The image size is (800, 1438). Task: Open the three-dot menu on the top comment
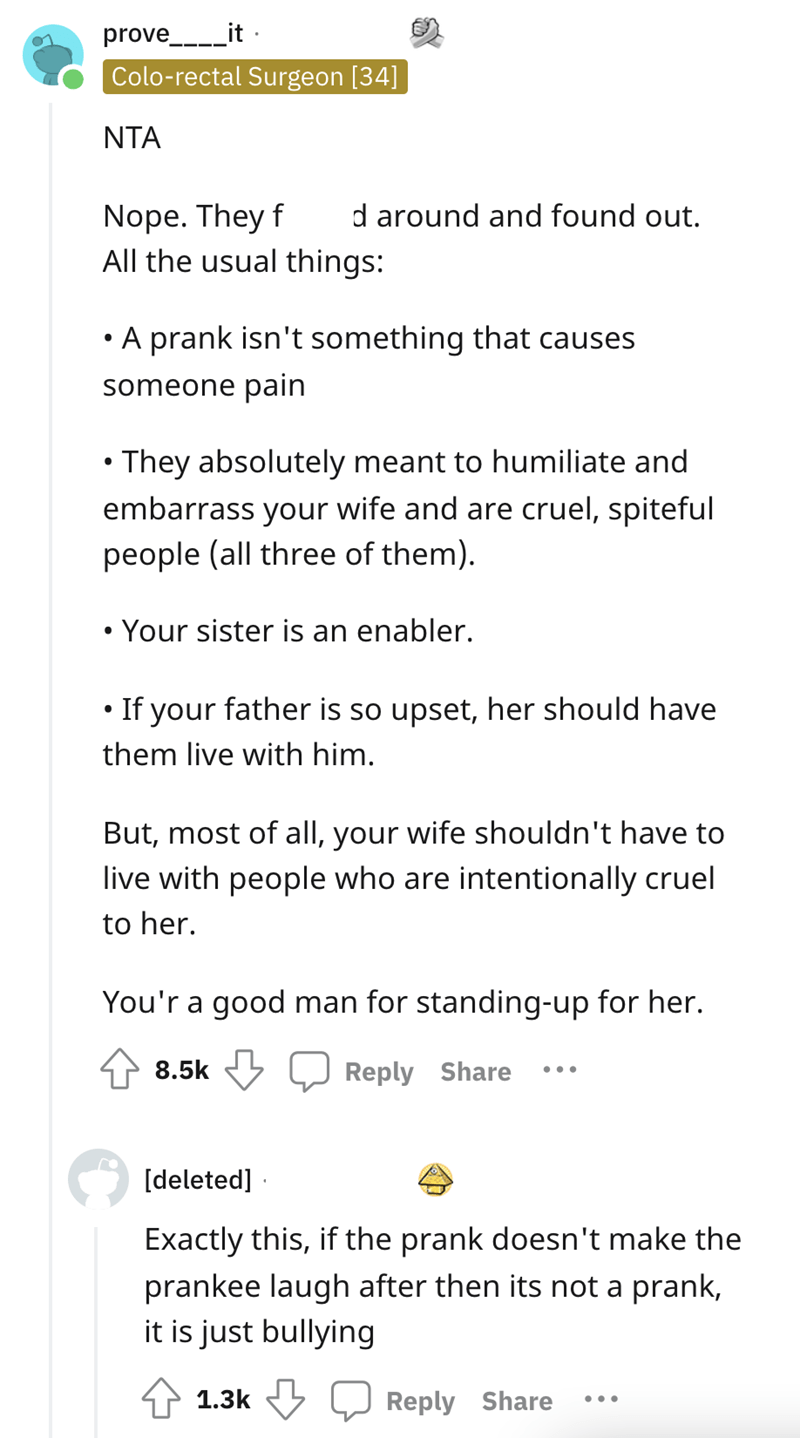(560, 1070)
